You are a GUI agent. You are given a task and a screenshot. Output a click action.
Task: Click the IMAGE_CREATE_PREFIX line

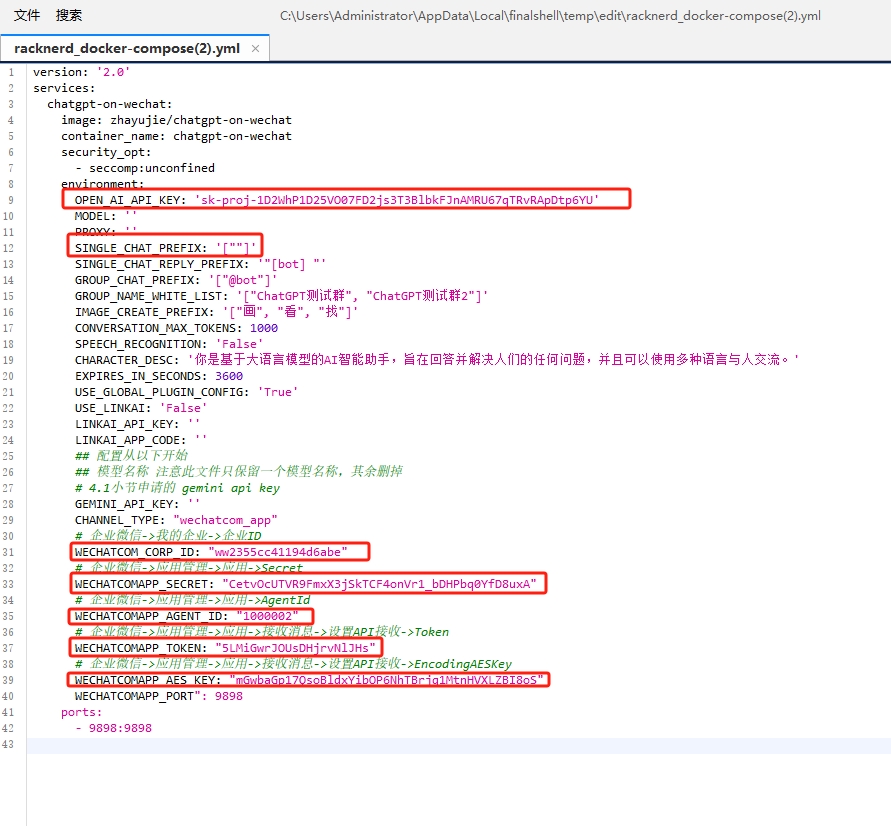pyautogui.click(x=216, y=312)
